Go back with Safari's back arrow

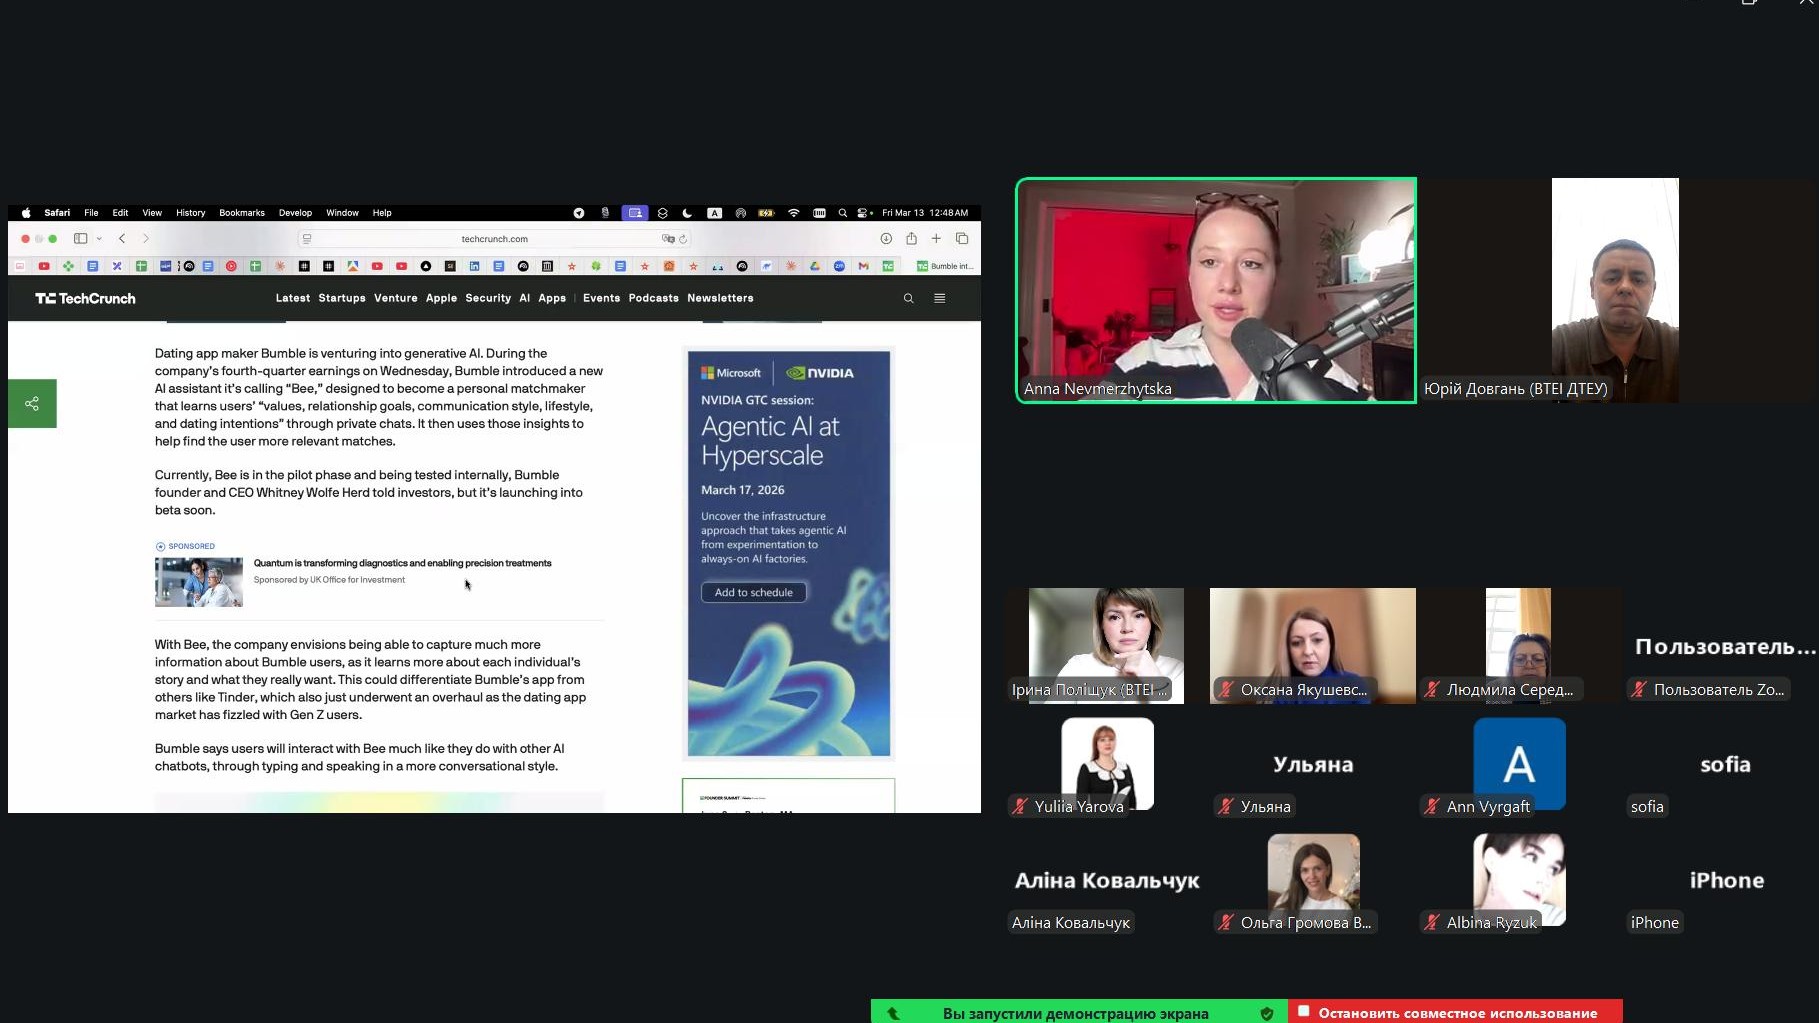pos(122,239)
